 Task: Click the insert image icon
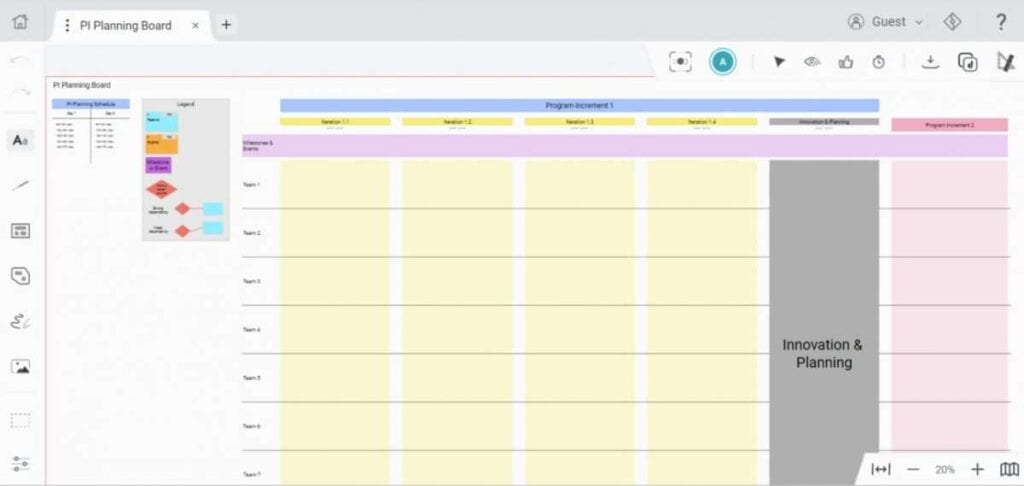[20, 366]
